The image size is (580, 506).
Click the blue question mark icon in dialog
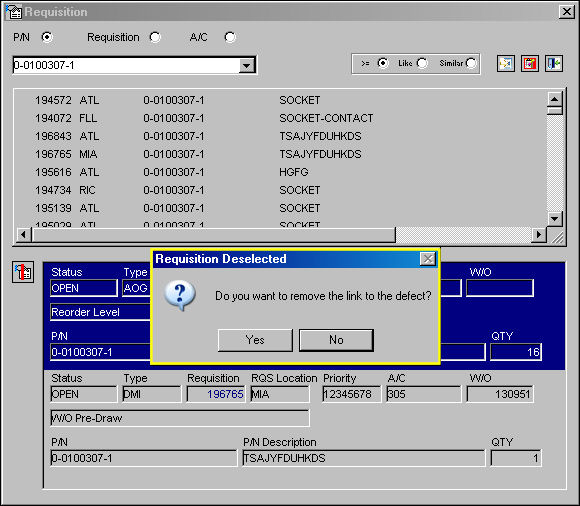[x=180, y=296]
